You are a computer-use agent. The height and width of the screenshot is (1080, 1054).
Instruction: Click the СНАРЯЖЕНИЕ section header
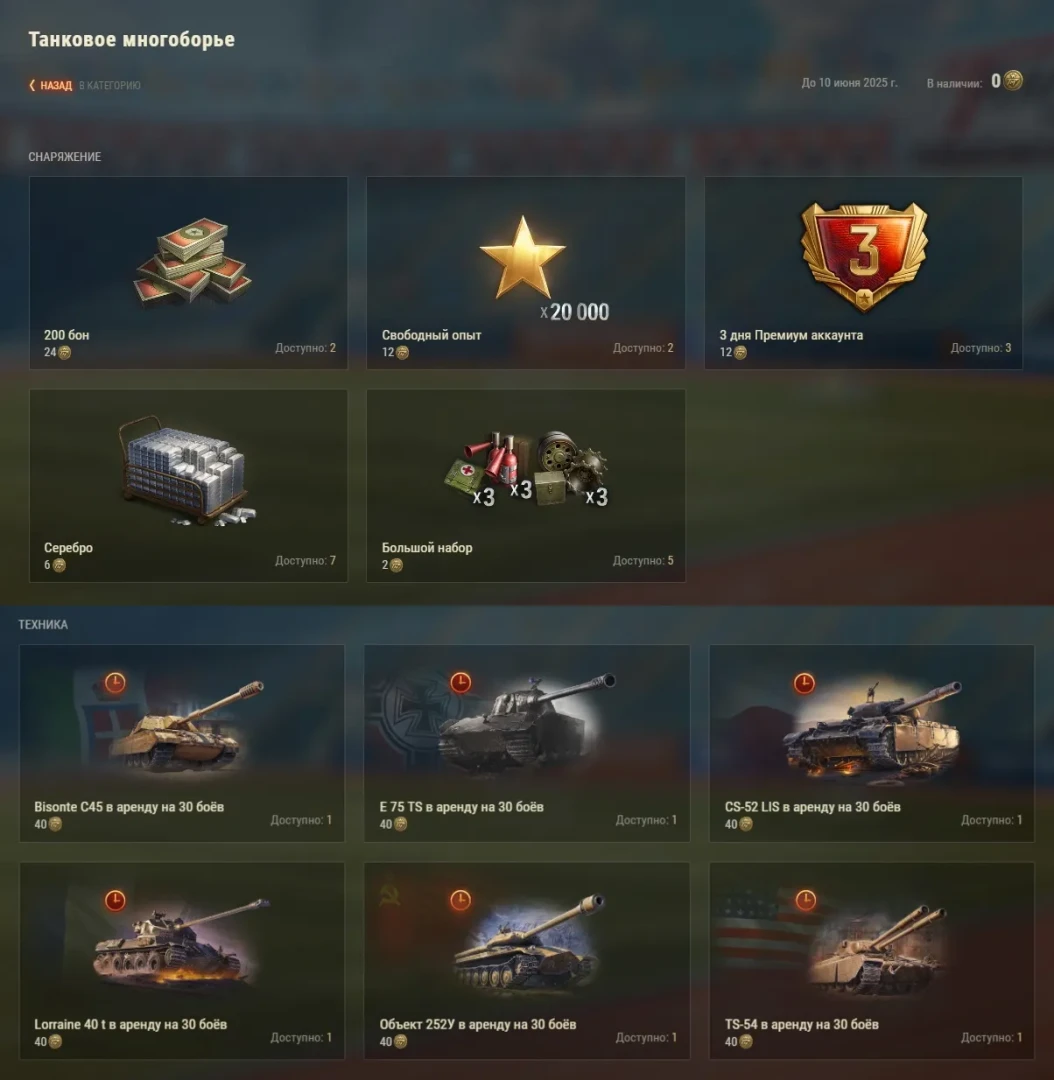coord(65,157)
